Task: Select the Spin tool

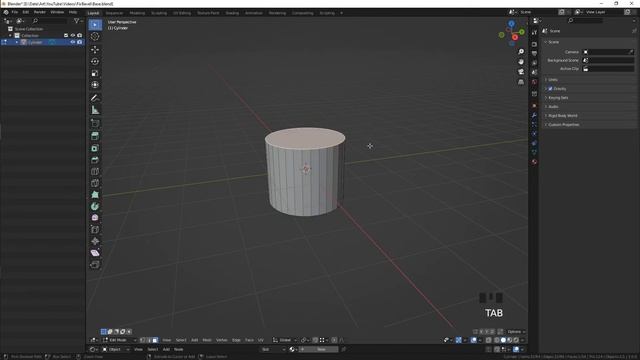Action: (95, 207)
